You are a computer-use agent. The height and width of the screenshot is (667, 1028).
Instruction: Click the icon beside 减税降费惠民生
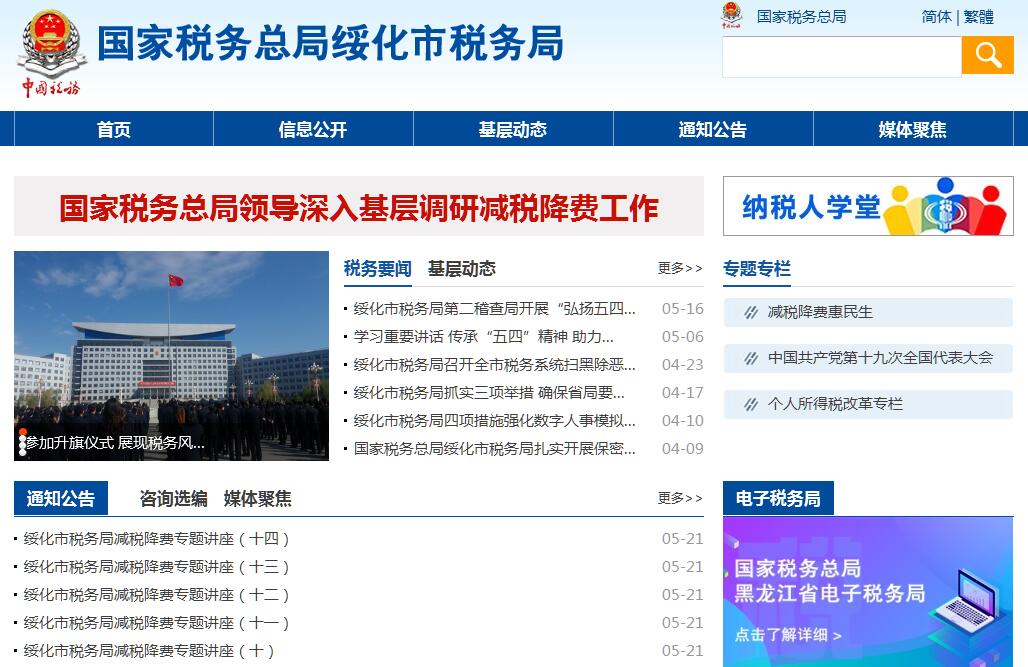tap(751, 312)
